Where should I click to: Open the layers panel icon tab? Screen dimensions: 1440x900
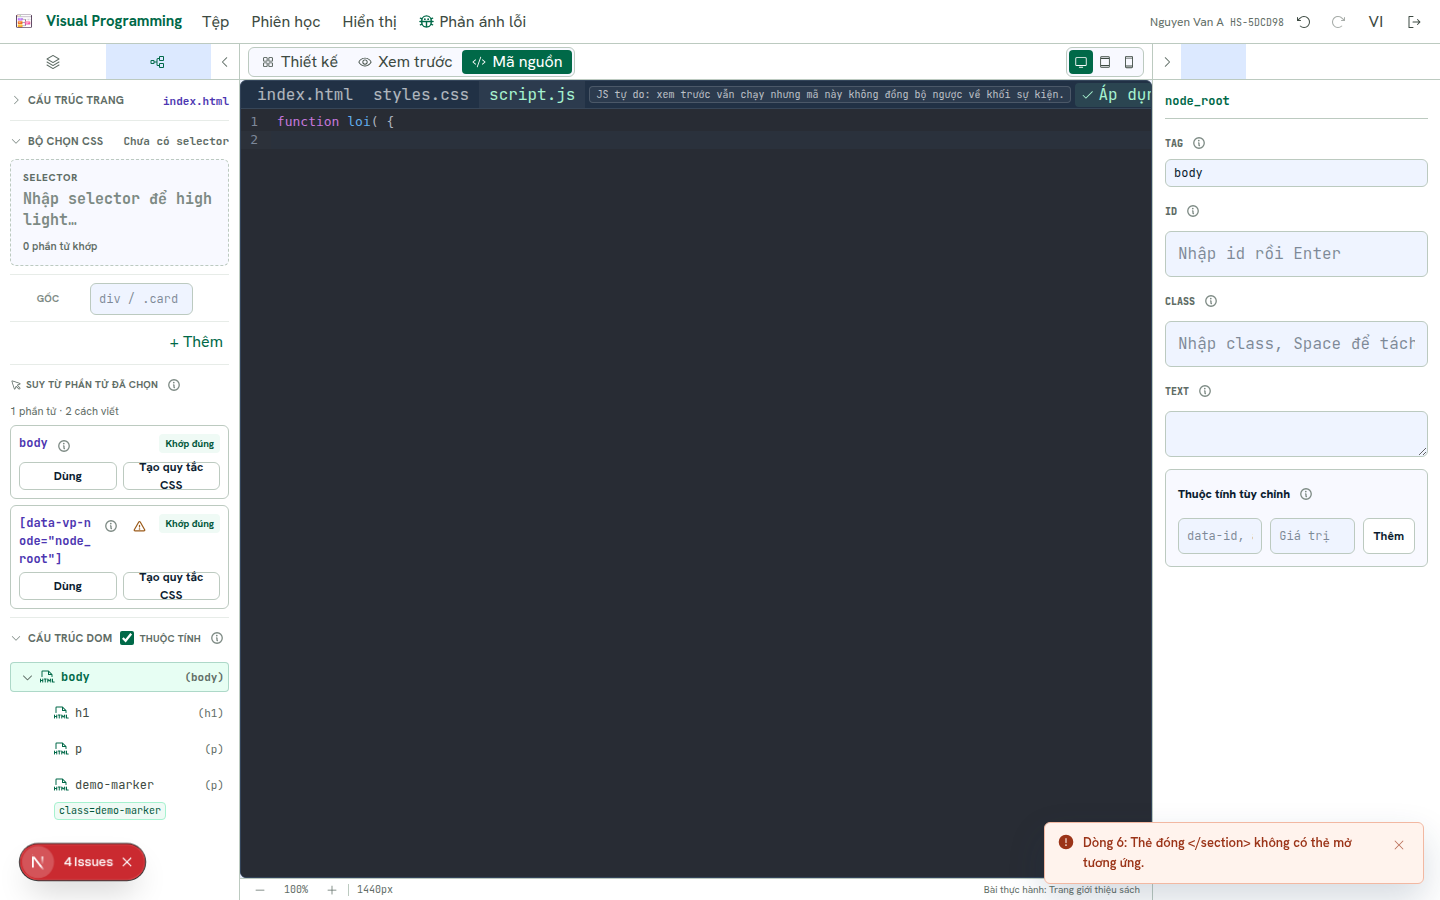click(53, 62)
